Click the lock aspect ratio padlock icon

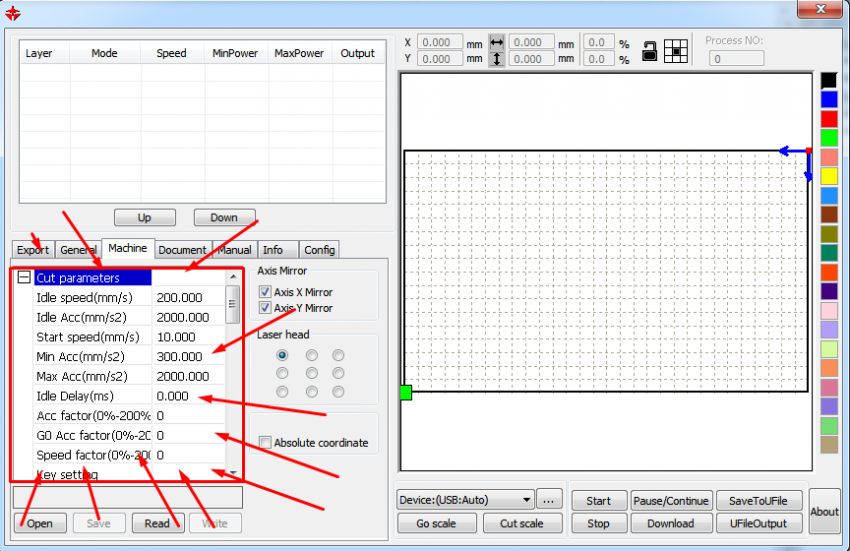coord(650,51)
